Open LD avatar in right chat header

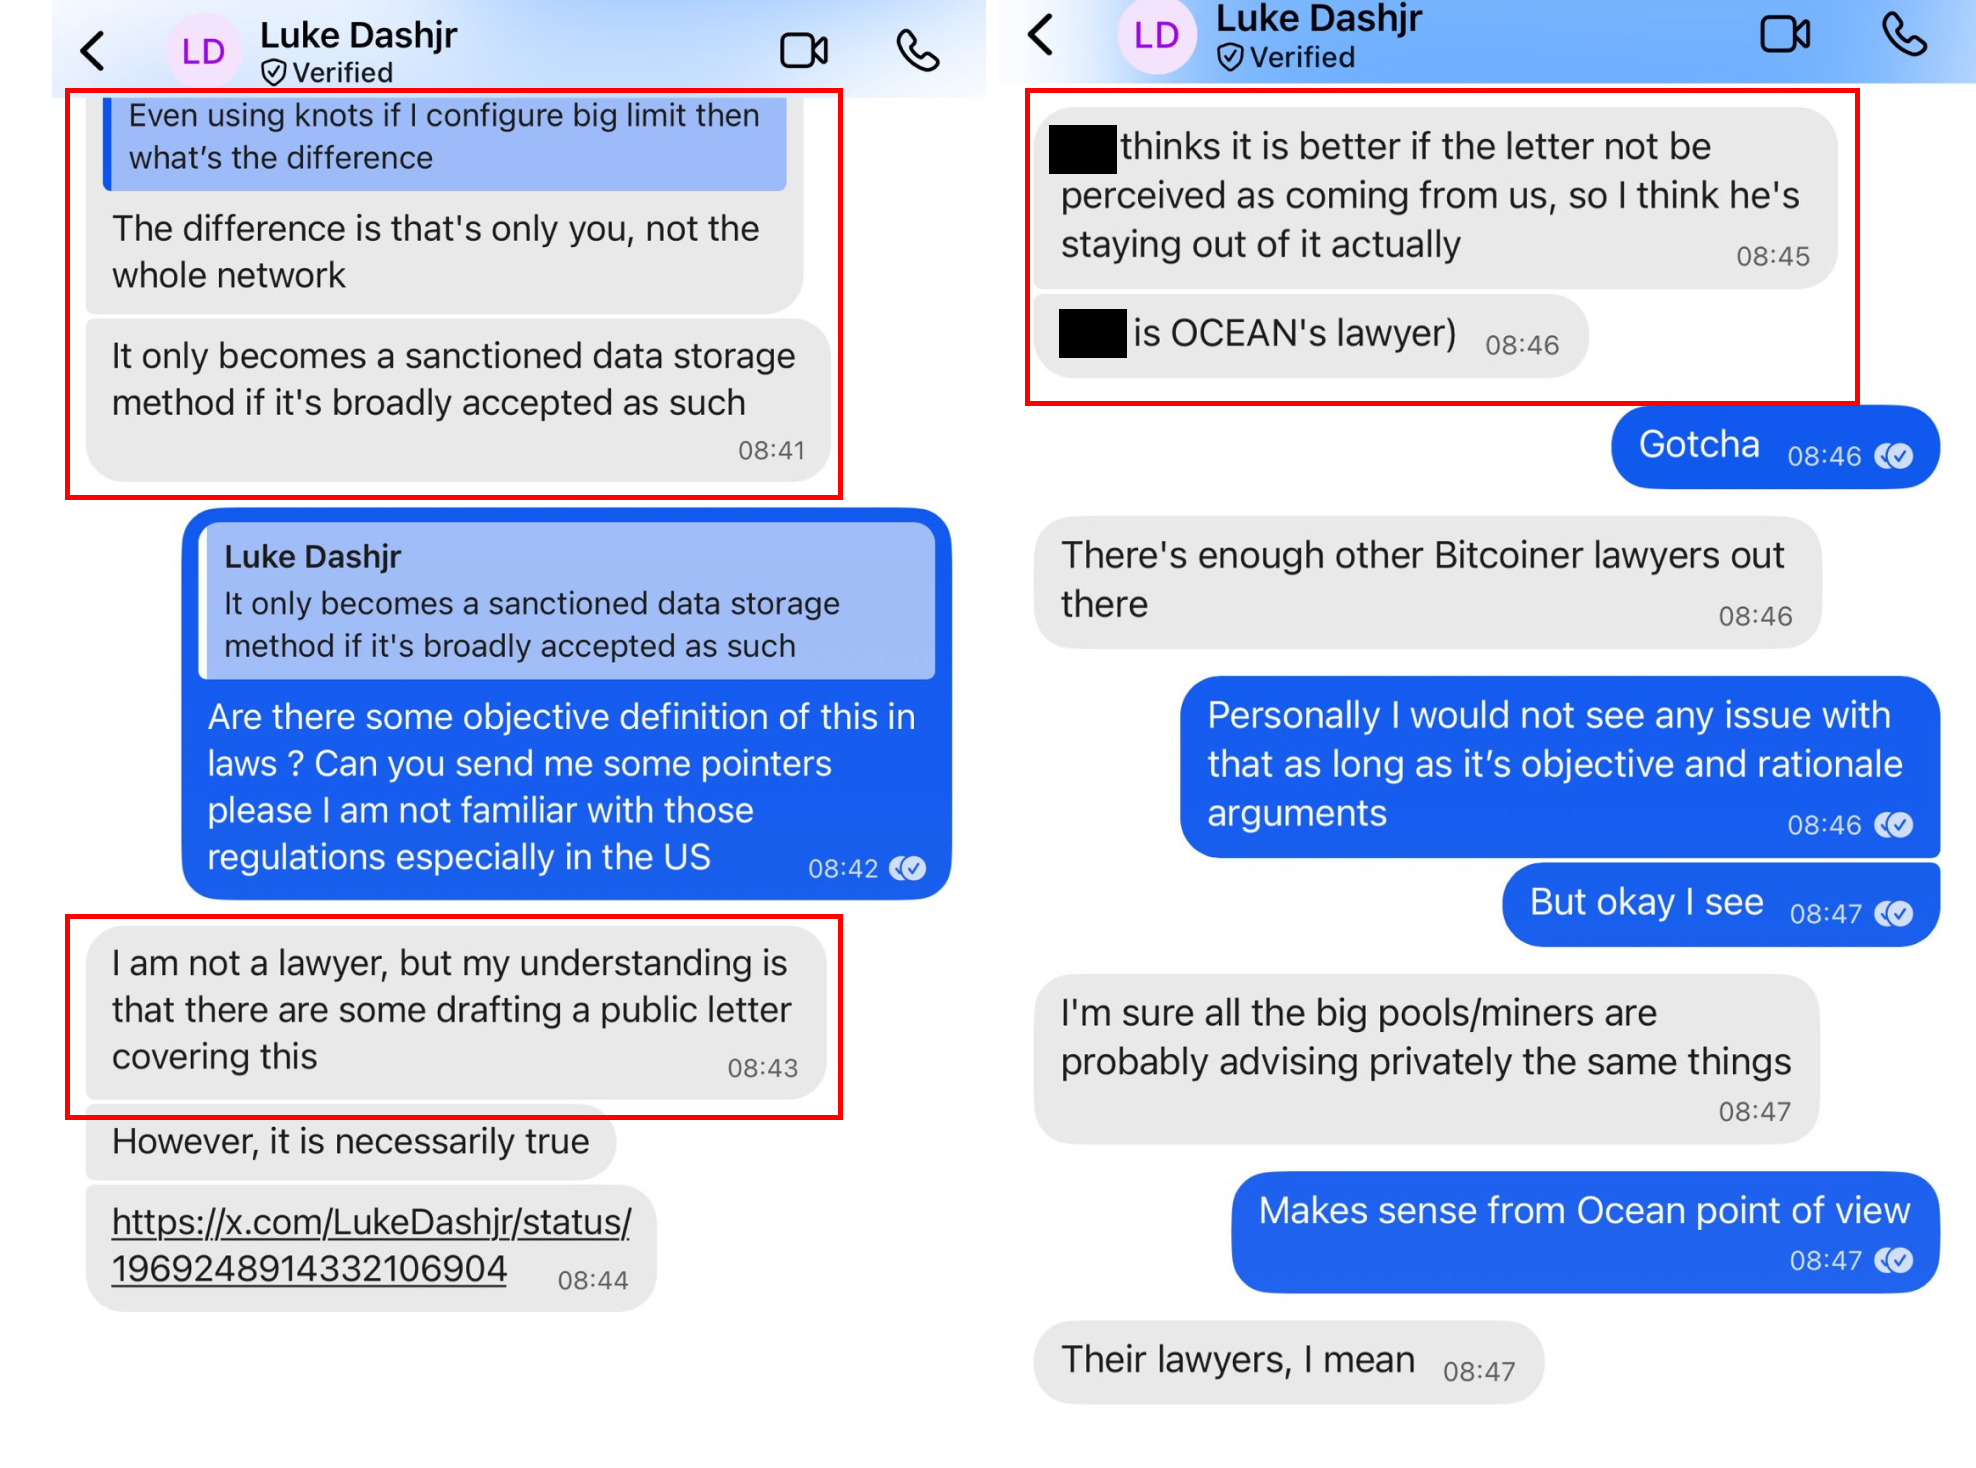point(1156,36)
